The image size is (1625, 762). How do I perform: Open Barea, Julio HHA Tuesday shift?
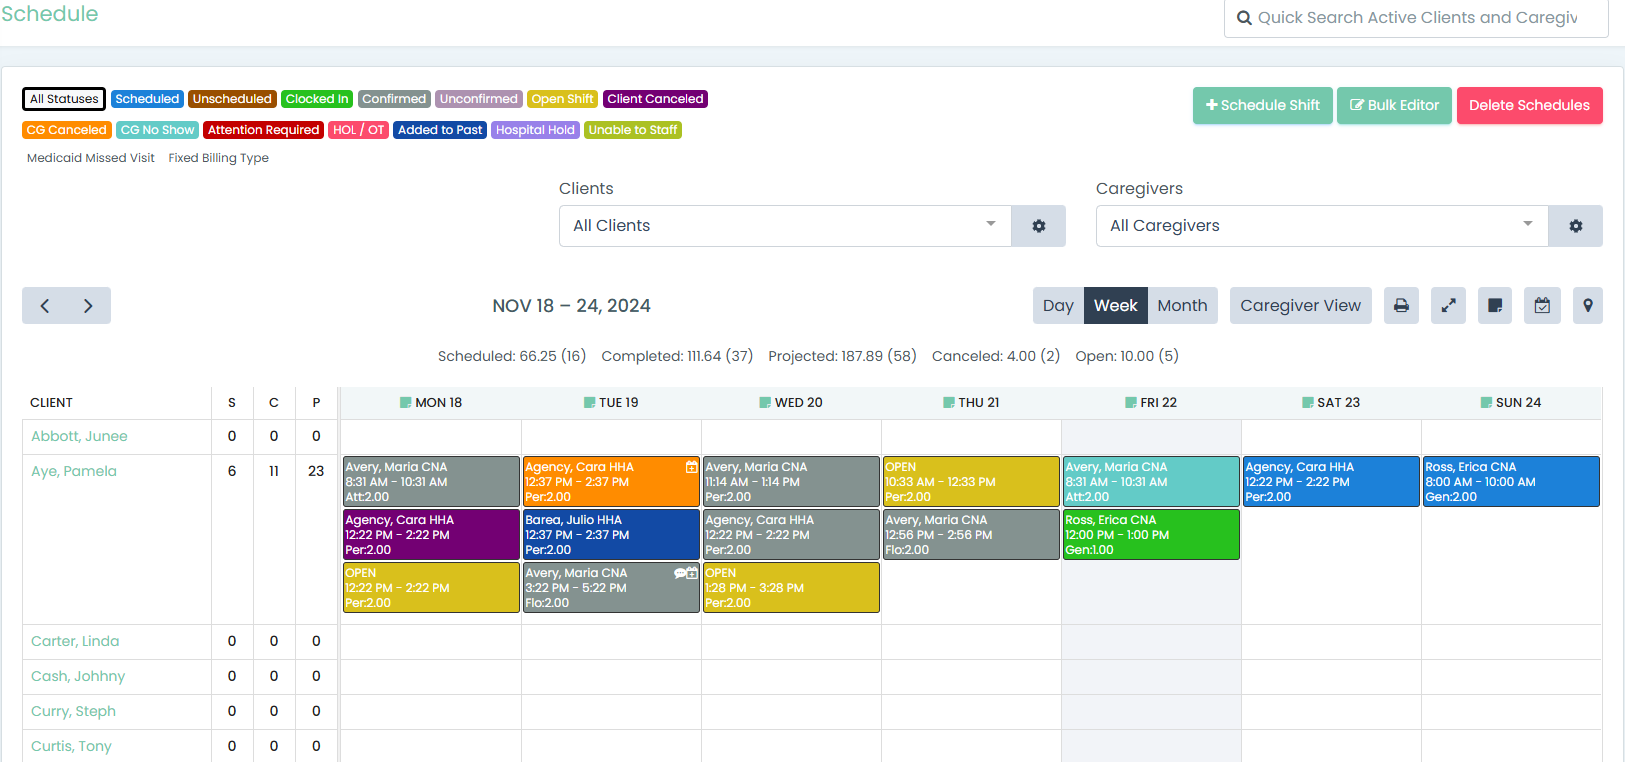click(611, 535)
